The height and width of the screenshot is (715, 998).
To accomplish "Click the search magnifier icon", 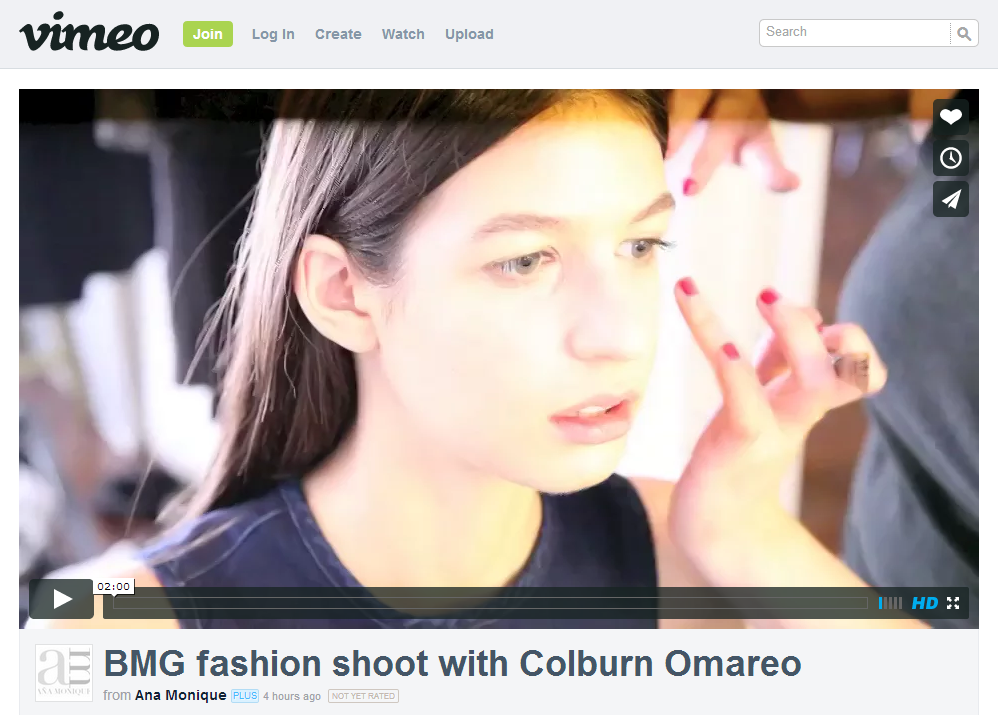I will coord(963,33).
